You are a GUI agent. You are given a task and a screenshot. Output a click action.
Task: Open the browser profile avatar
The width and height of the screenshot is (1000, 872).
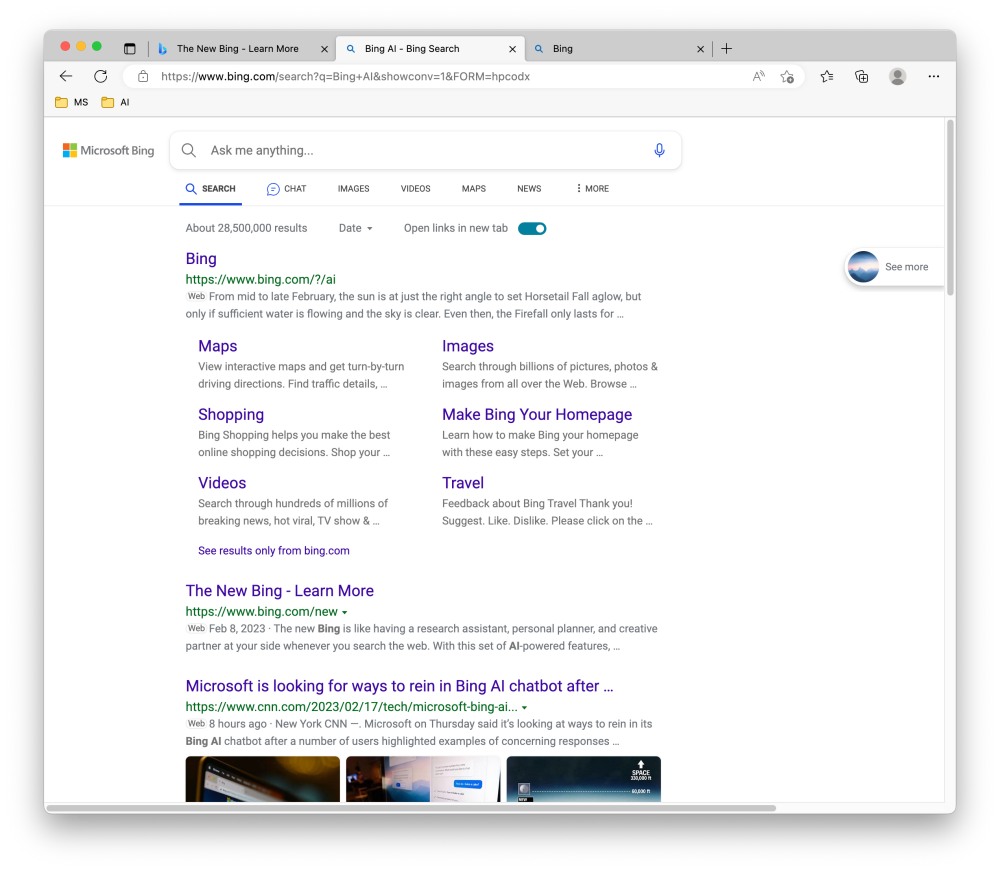pos(897,77)
